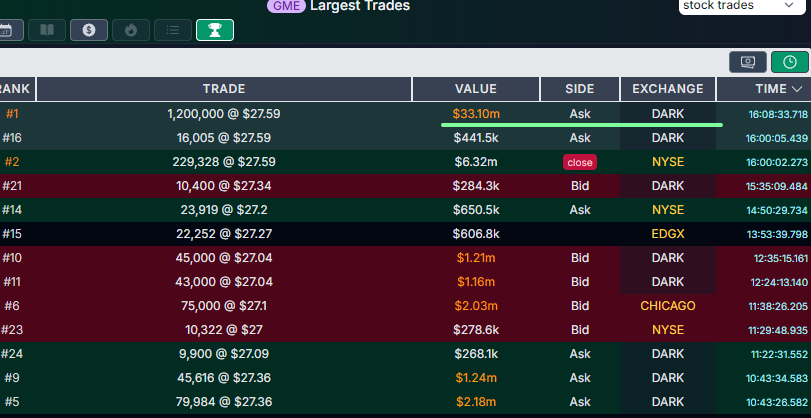The image size is (811, 418).
Task: Click the $606.8k value cell
Action: 476,234
